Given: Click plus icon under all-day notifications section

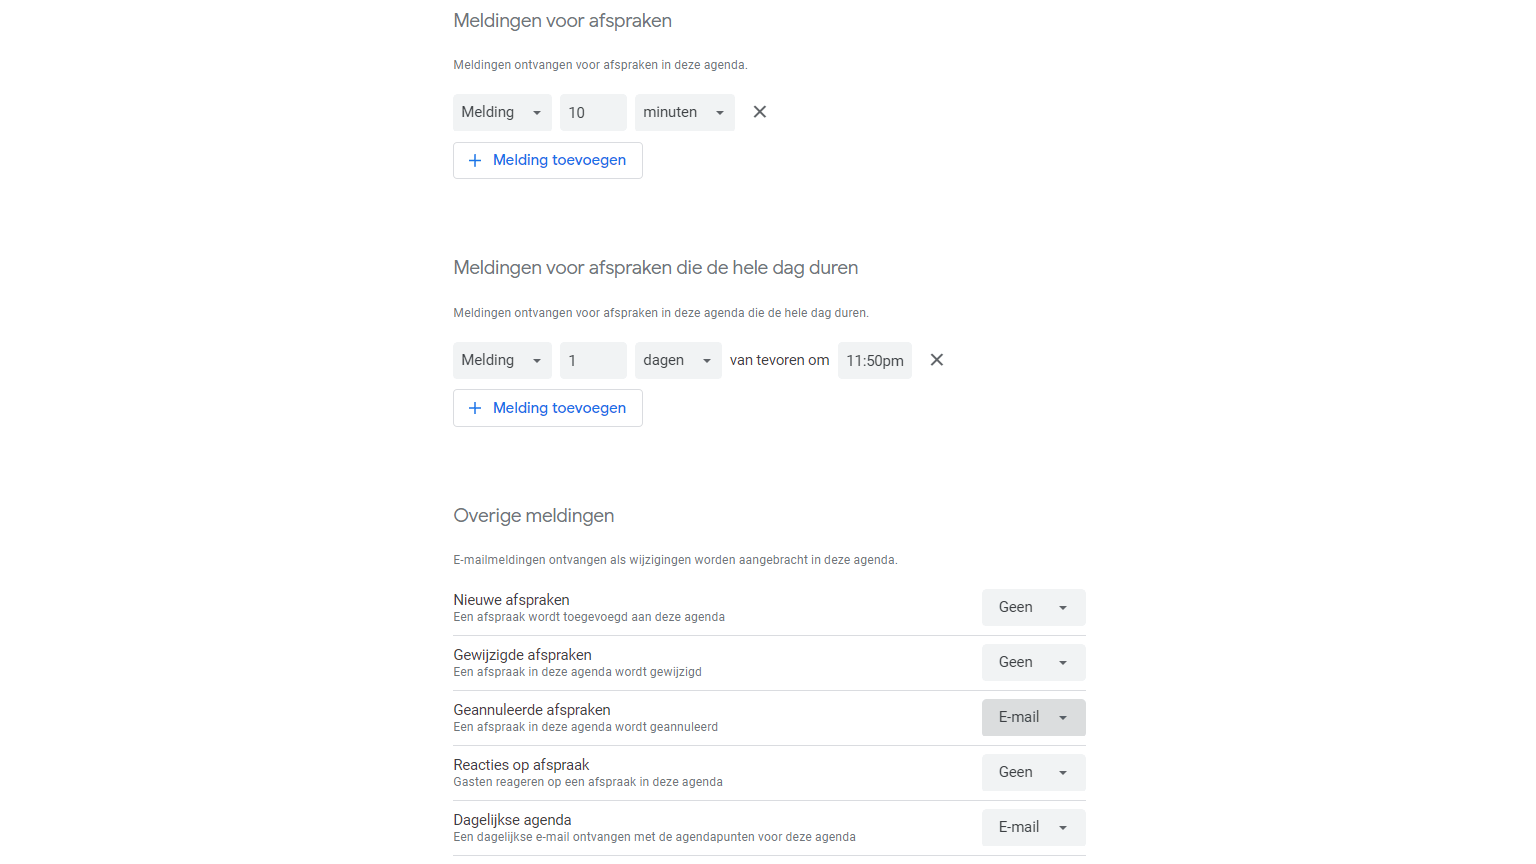Looking at the screenshot, I should [x=475, y=408].
